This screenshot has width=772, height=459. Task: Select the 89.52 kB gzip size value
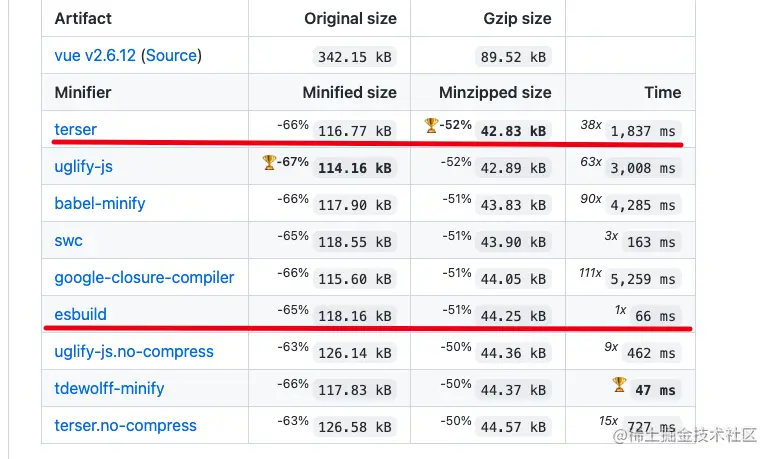514,57
